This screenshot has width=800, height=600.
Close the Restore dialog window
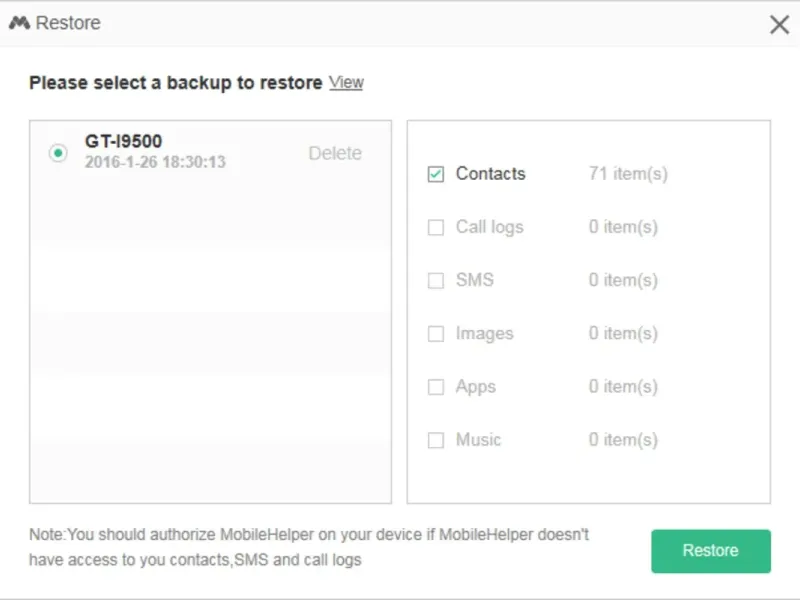click(x=779, y=25)
